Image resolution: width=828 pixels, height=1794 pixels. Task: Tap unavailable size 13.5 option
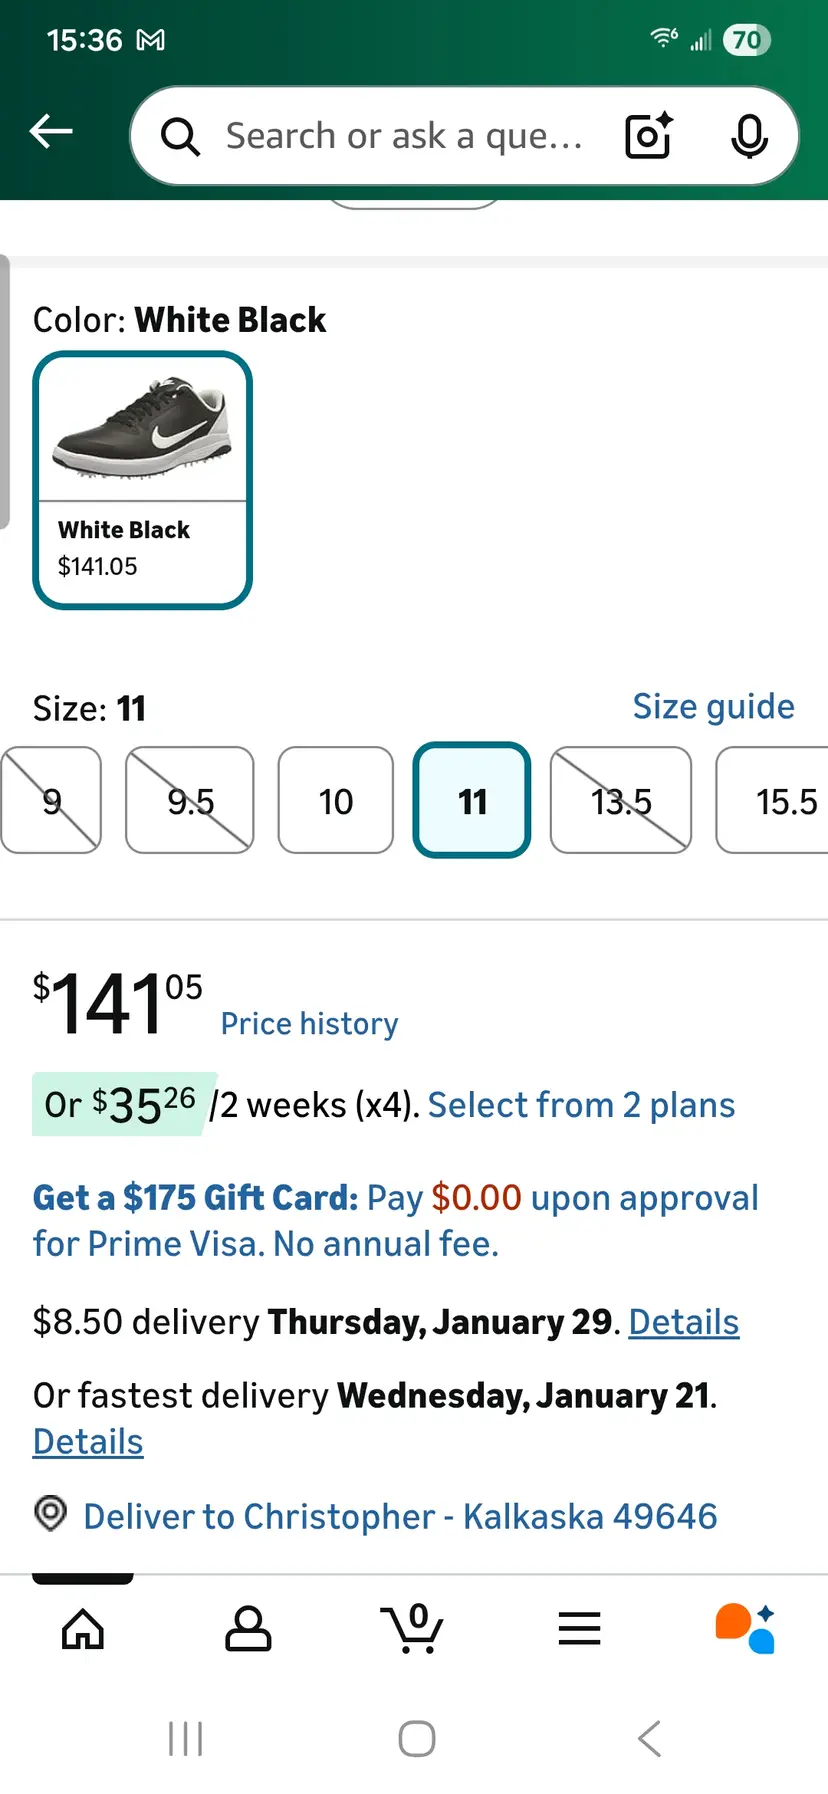[621, 801]
